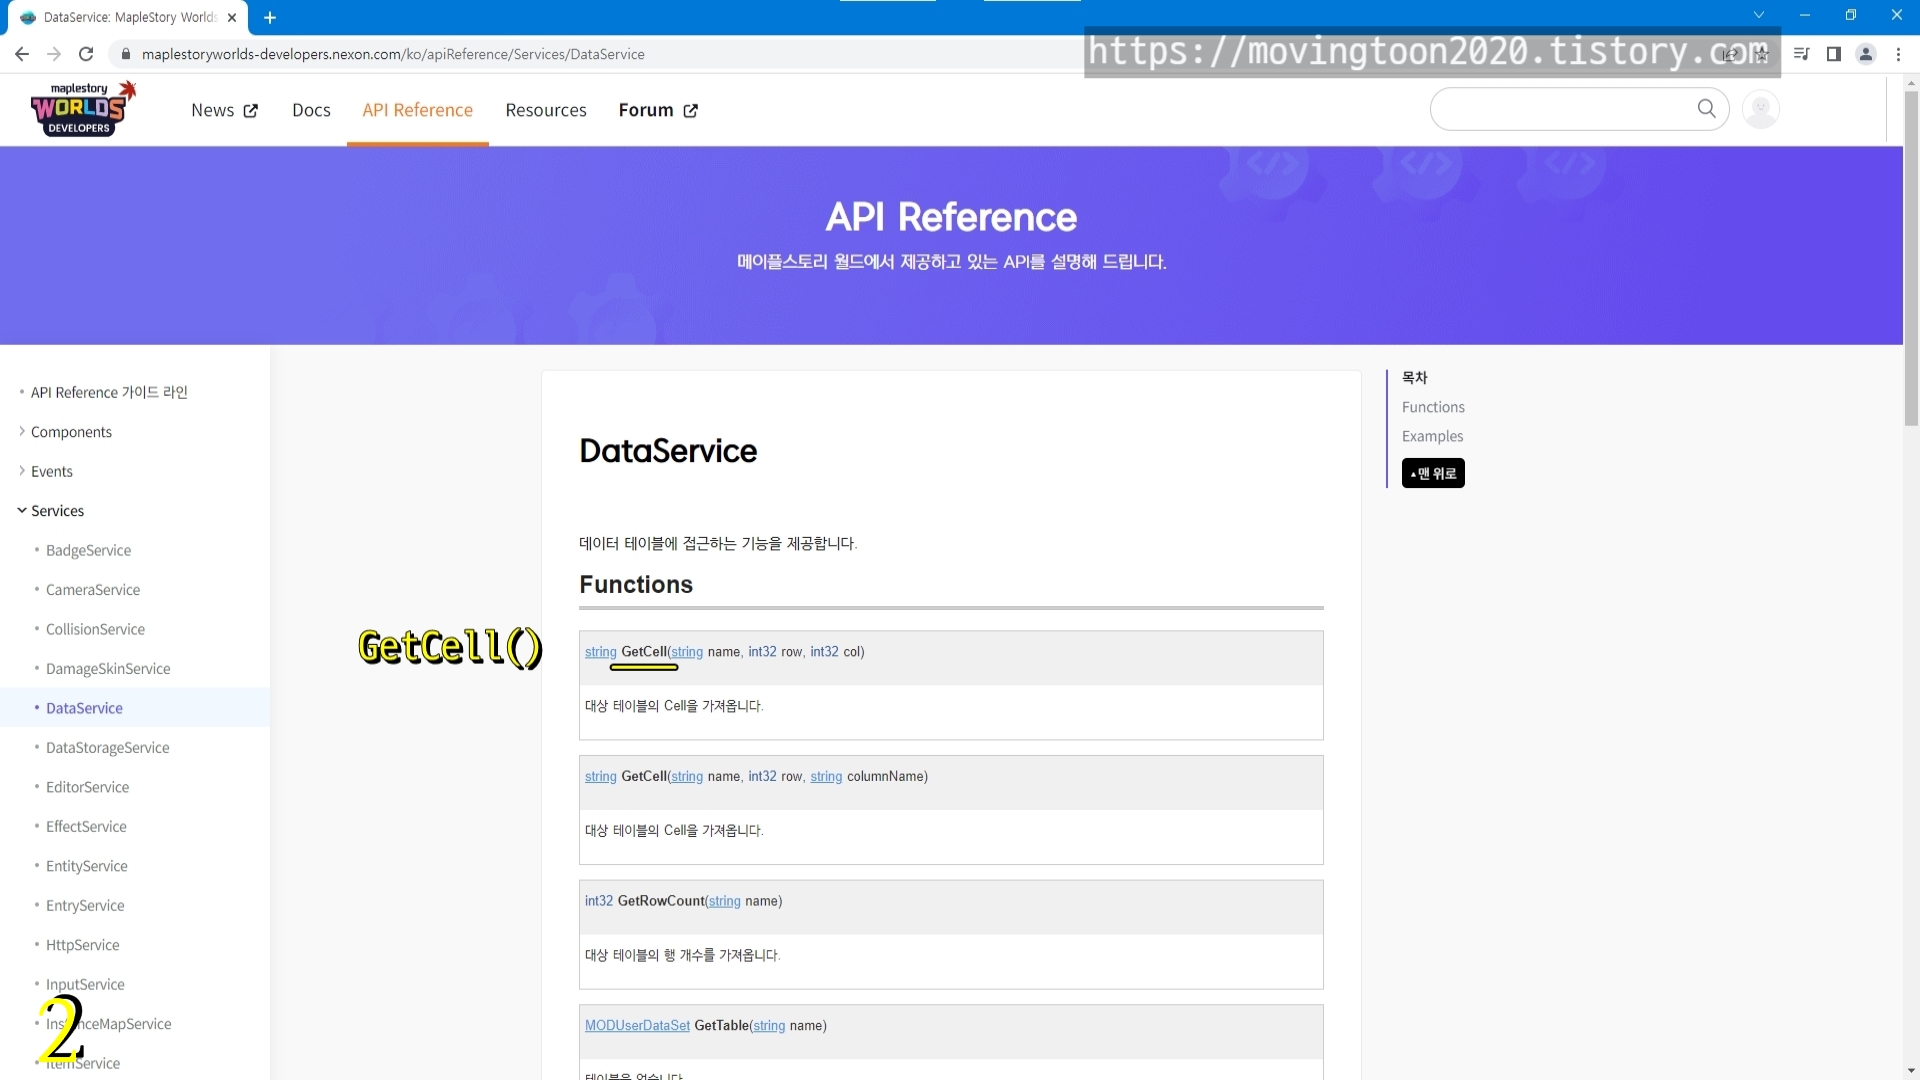Jump to Examples in table of contents
Viewport: 1920px width, 1080px height.
(x=1432, y=436)
